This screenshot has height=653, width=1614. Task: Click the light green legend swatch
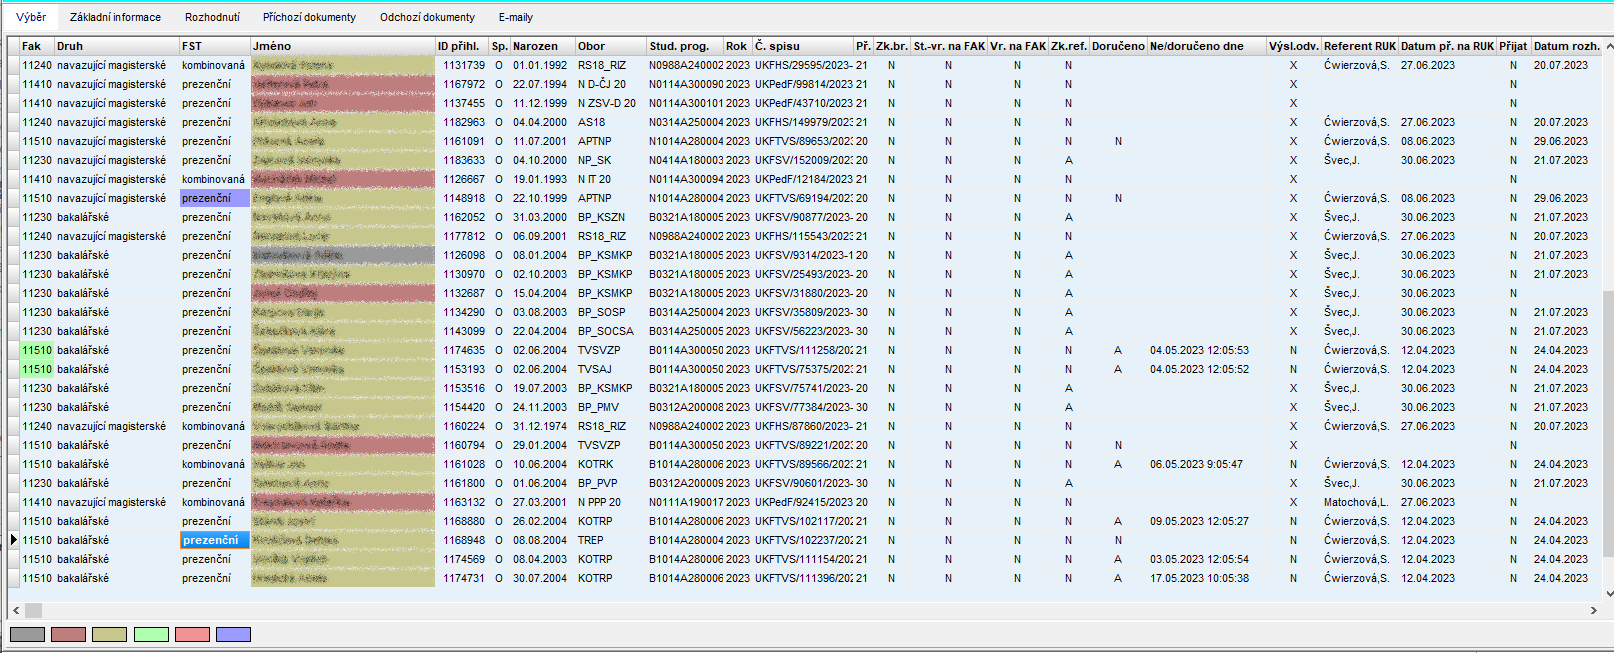(151, 634)
